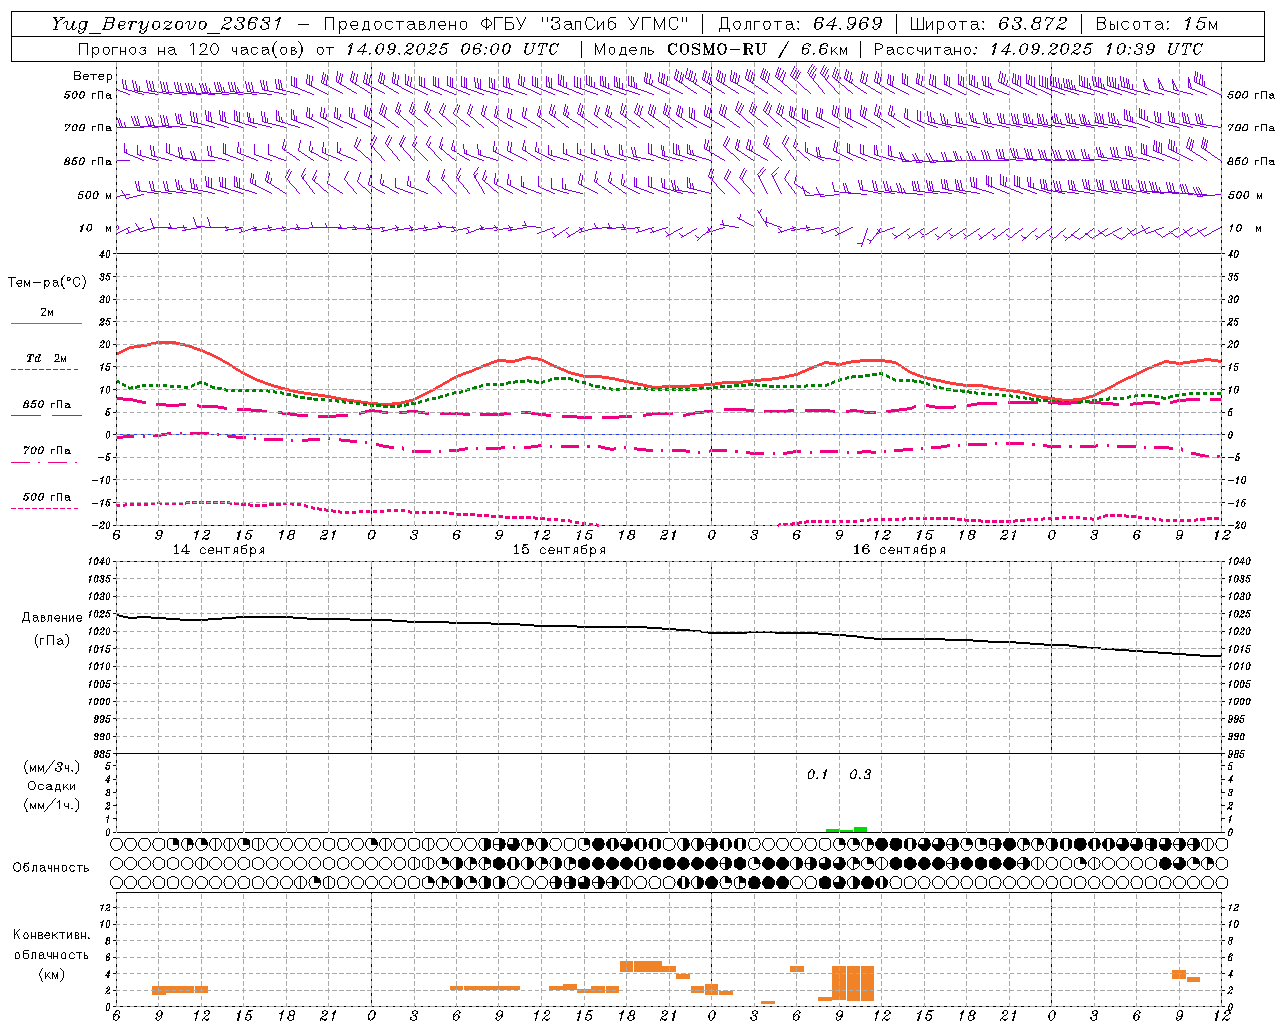Select the date label 14 сентября

(219, 550)
